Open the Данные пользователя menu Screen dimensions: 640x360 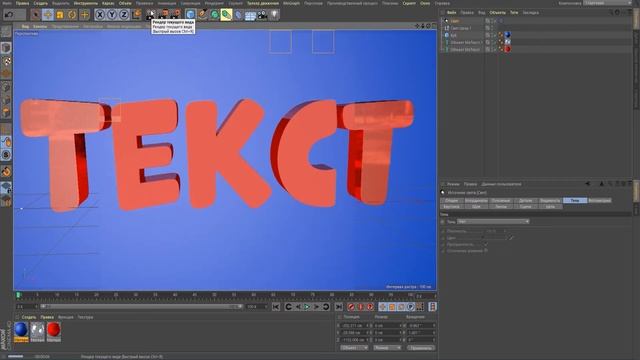pyautogui.click(x=501, y=184)
